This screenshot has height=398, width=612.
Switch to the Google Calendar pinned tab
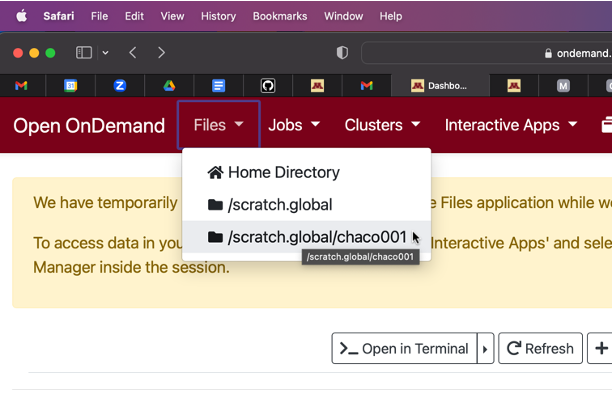tap(71, 85)
